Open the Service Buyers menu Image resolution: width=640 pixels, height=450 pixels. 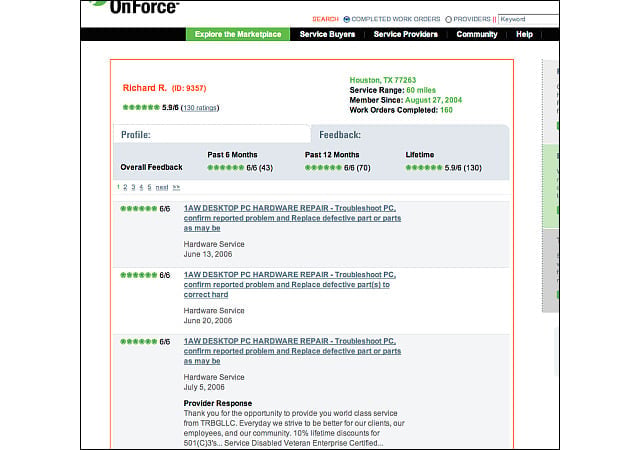click(327, 34)
